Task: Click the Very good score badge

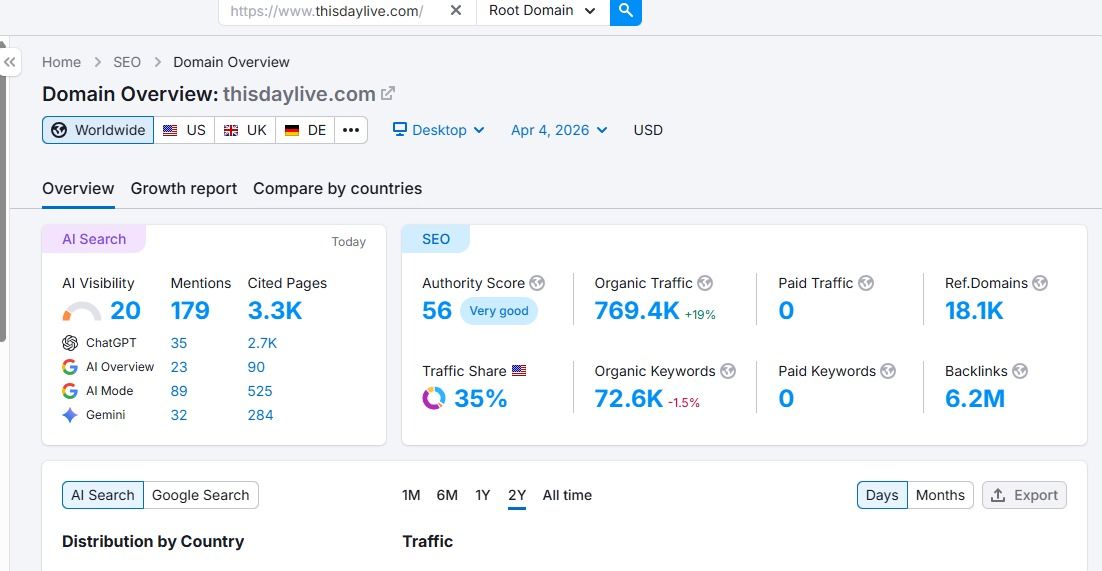Action: [499, 311]
